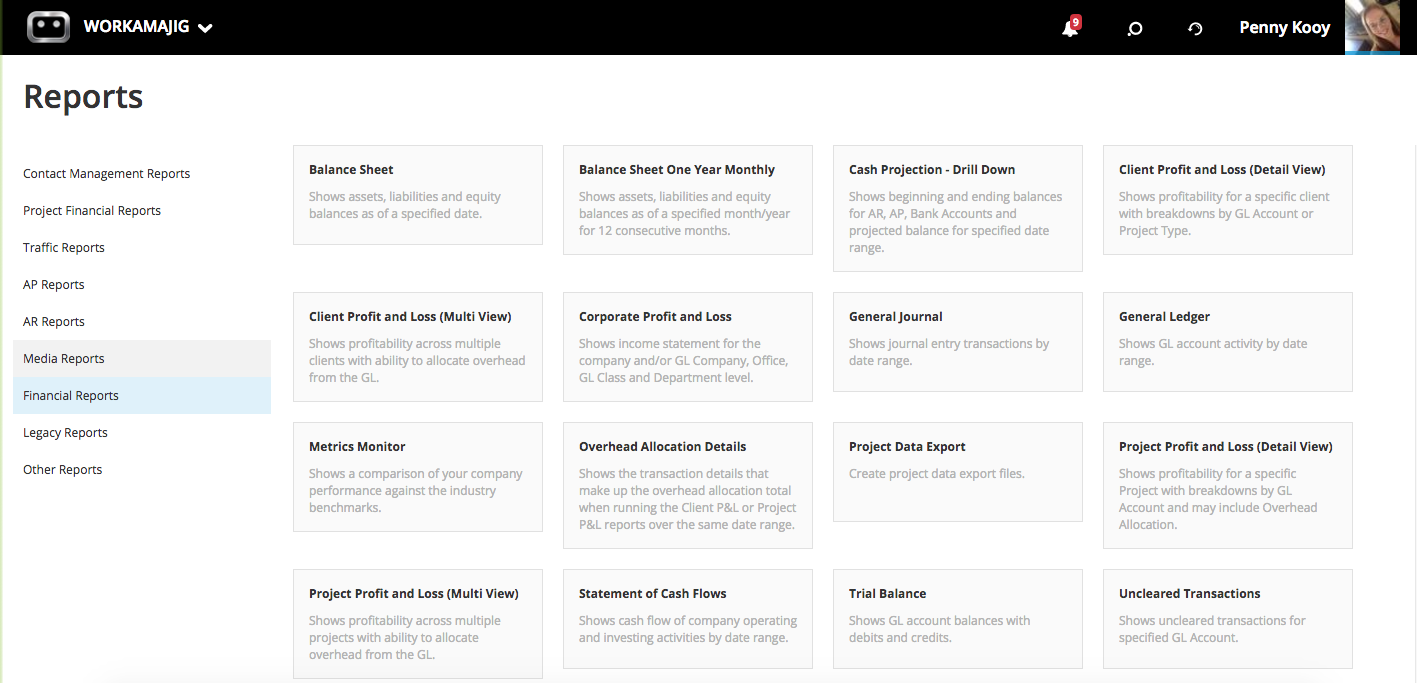Click the search magnifier icon

[1134, 28]
